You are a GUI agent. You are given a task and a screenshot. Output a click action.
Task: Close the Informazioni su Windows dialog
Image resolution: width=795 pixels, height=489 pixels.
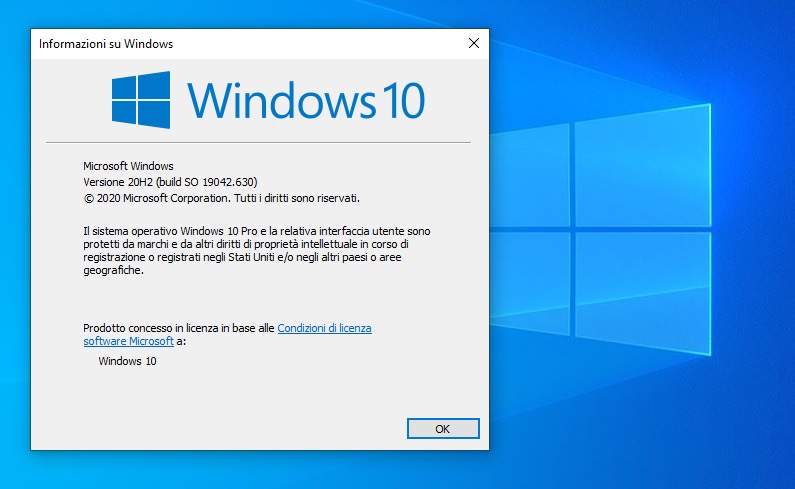(474, 44)
